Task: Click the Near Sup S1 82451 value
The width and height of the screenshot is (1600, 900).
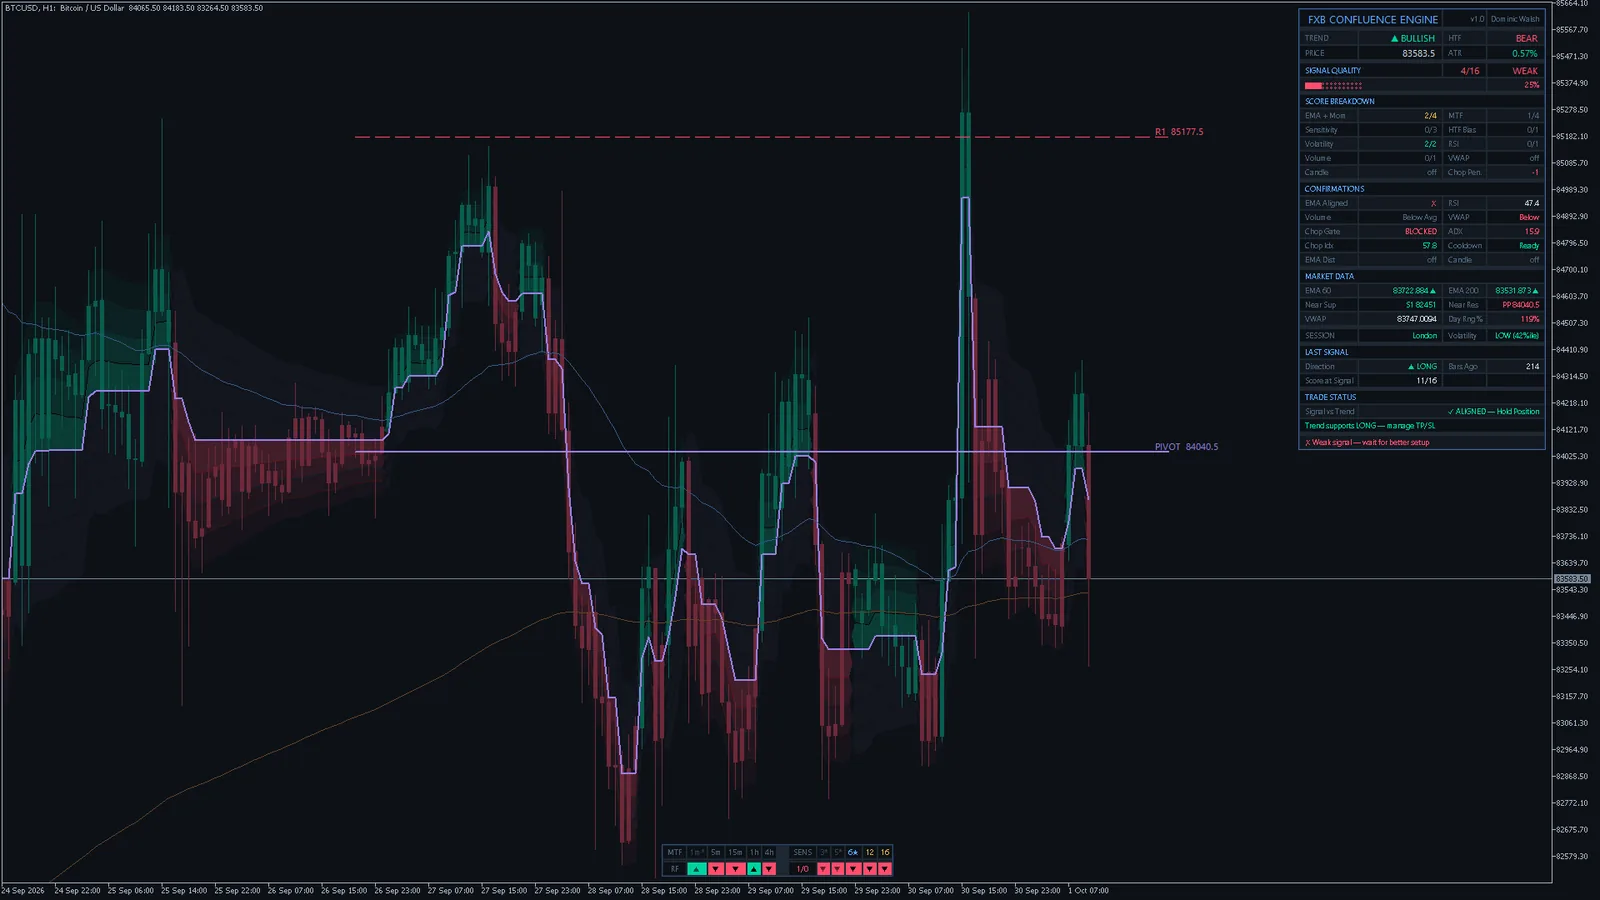Action: 1420,305
